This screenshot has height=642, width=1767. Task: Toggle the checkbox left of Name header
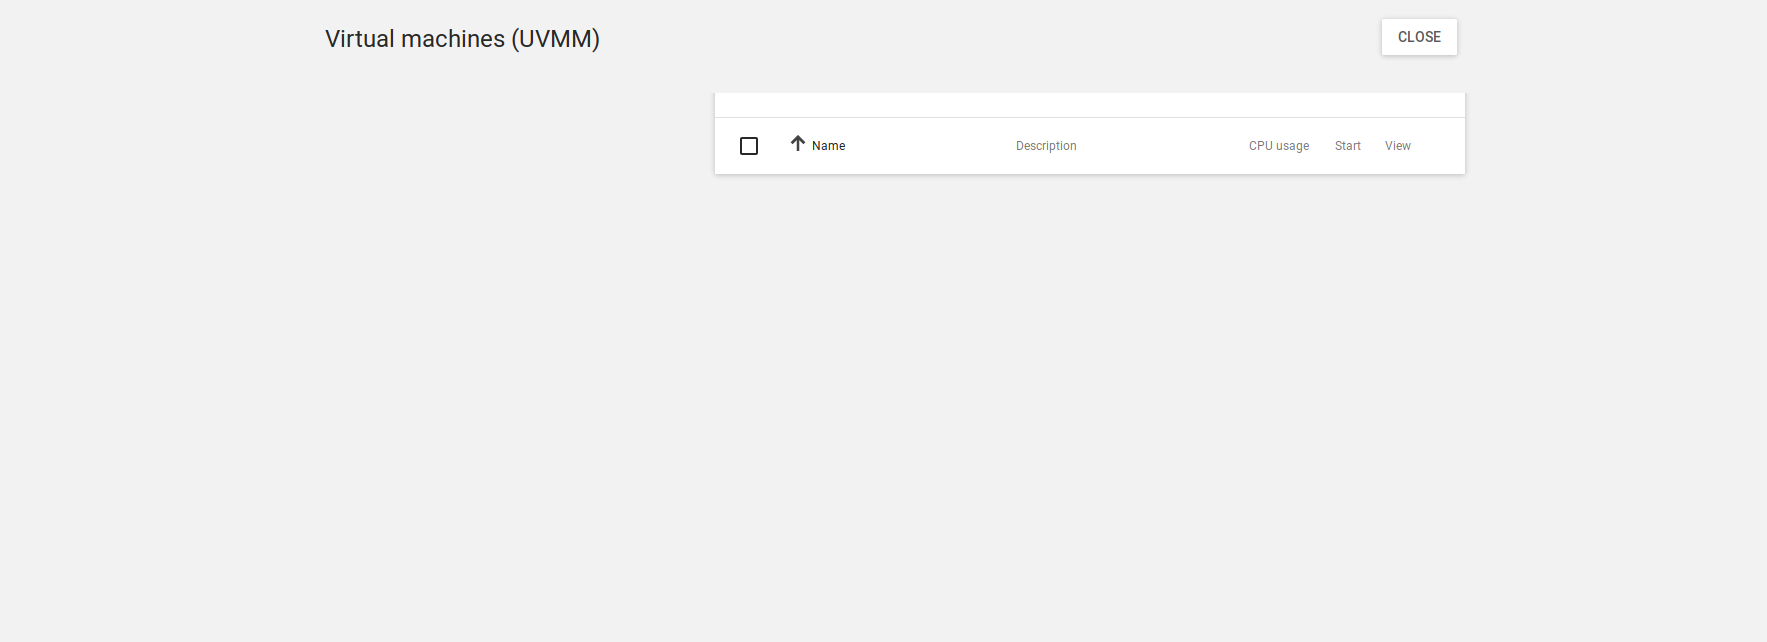pyautogui.click(x=749, y=146)
